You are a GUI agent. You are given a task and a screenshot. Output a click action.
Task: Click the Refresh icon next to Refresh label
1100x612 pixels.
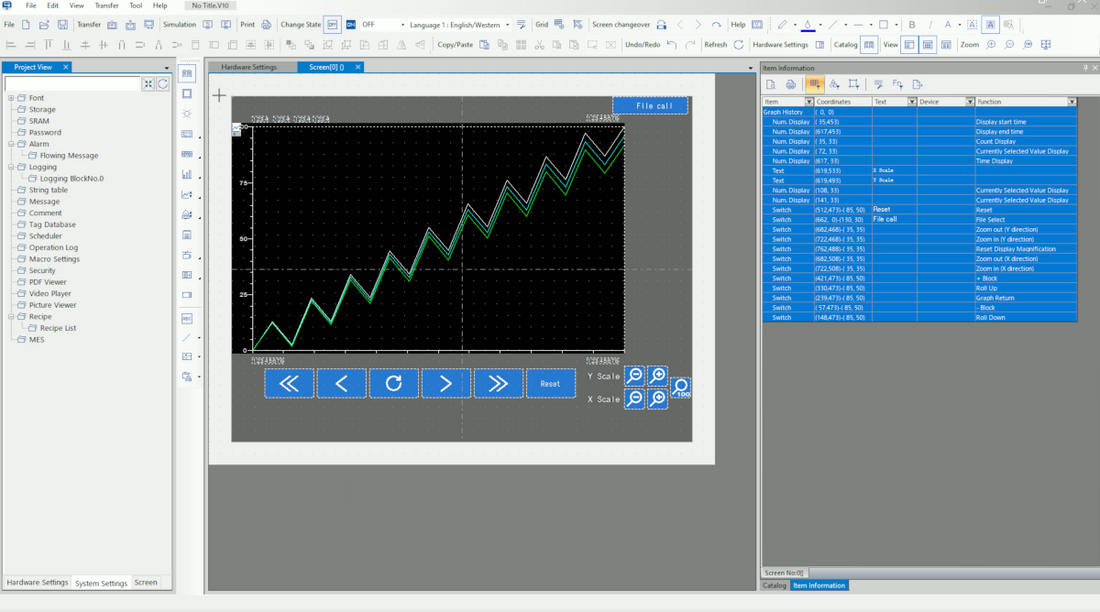pyautogui.click(x=738, y=45)
